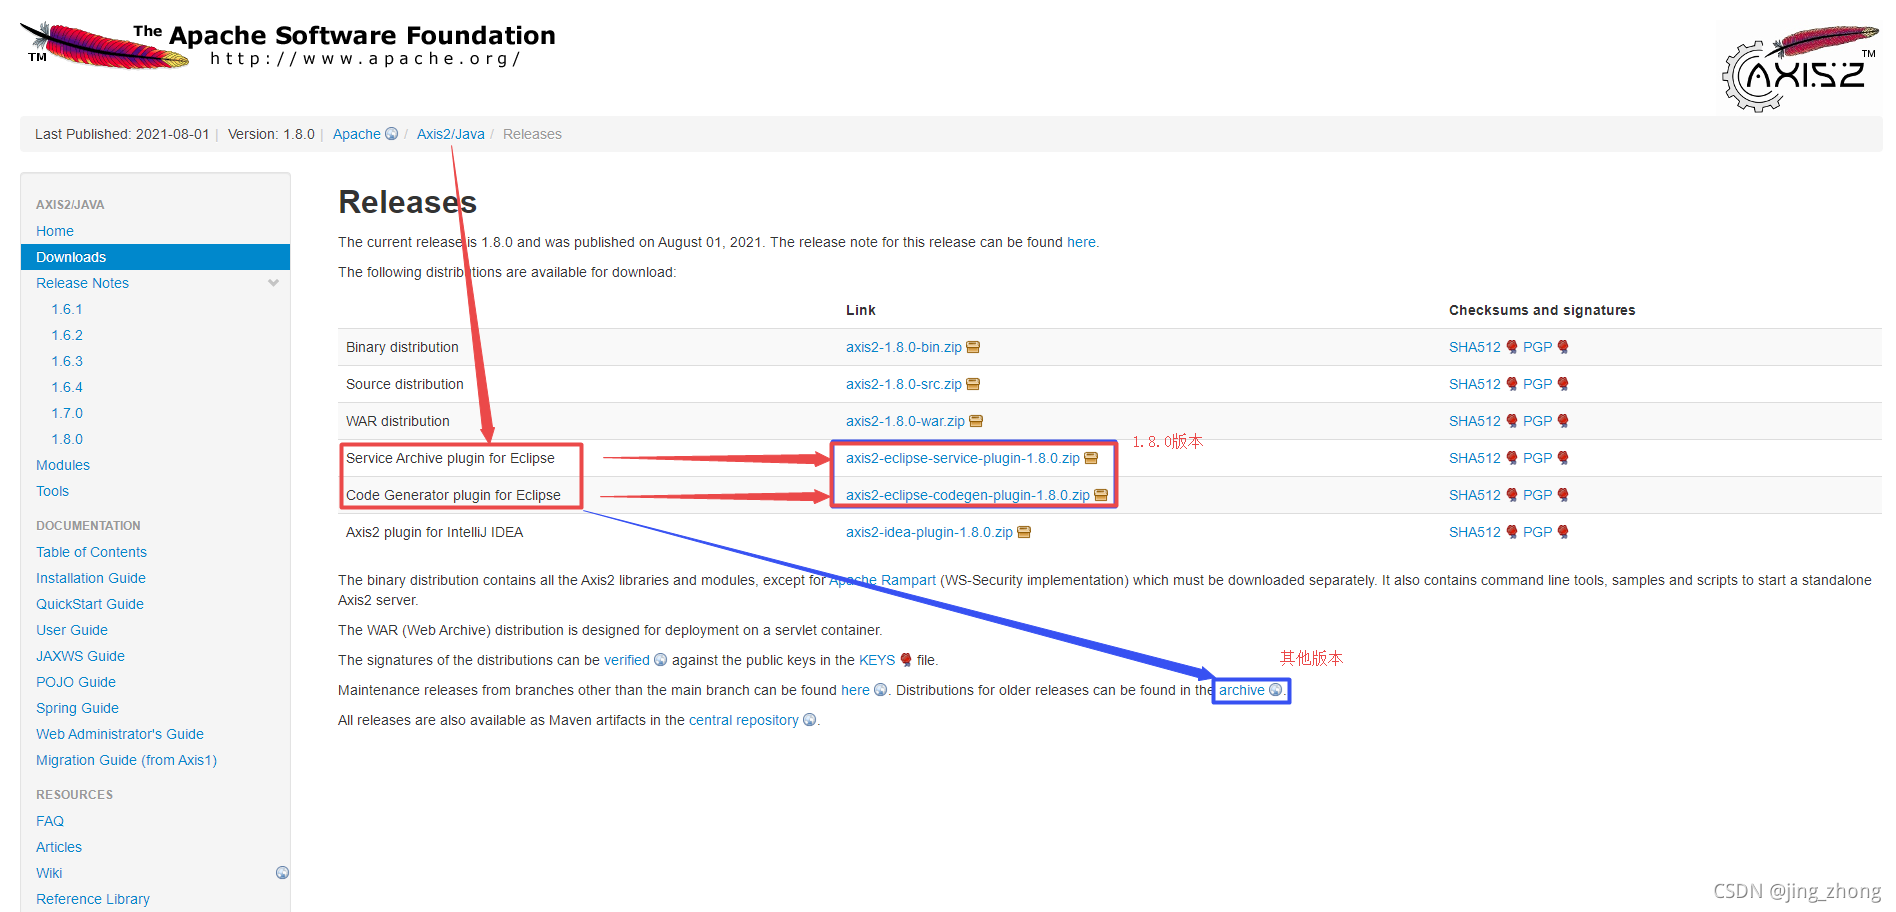The image size is (1896, 912).
Task: Click external-link icon after 'central repository'
Action: pos(810,720)
